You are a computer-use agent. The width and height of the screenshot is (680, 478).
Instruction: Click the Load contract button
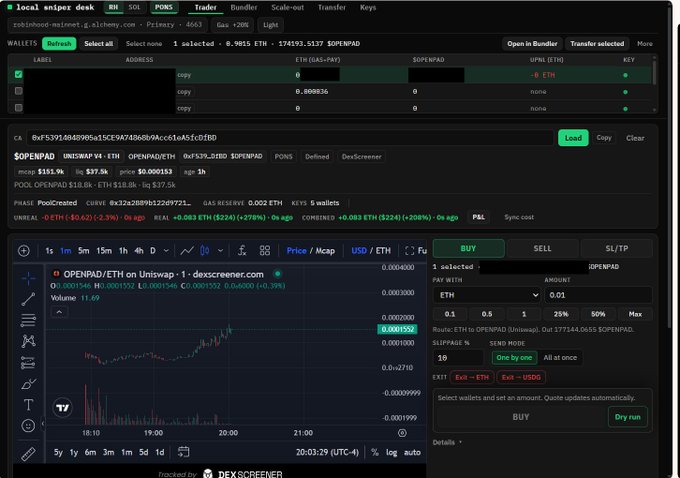573,138
